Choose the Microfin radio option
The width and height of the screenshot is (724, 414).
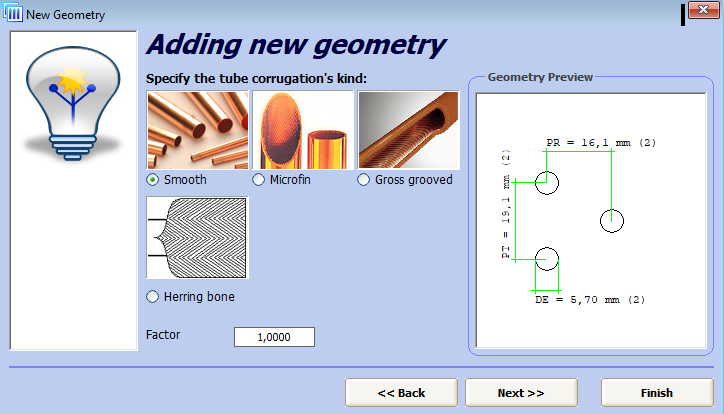[x=258, y=180]
